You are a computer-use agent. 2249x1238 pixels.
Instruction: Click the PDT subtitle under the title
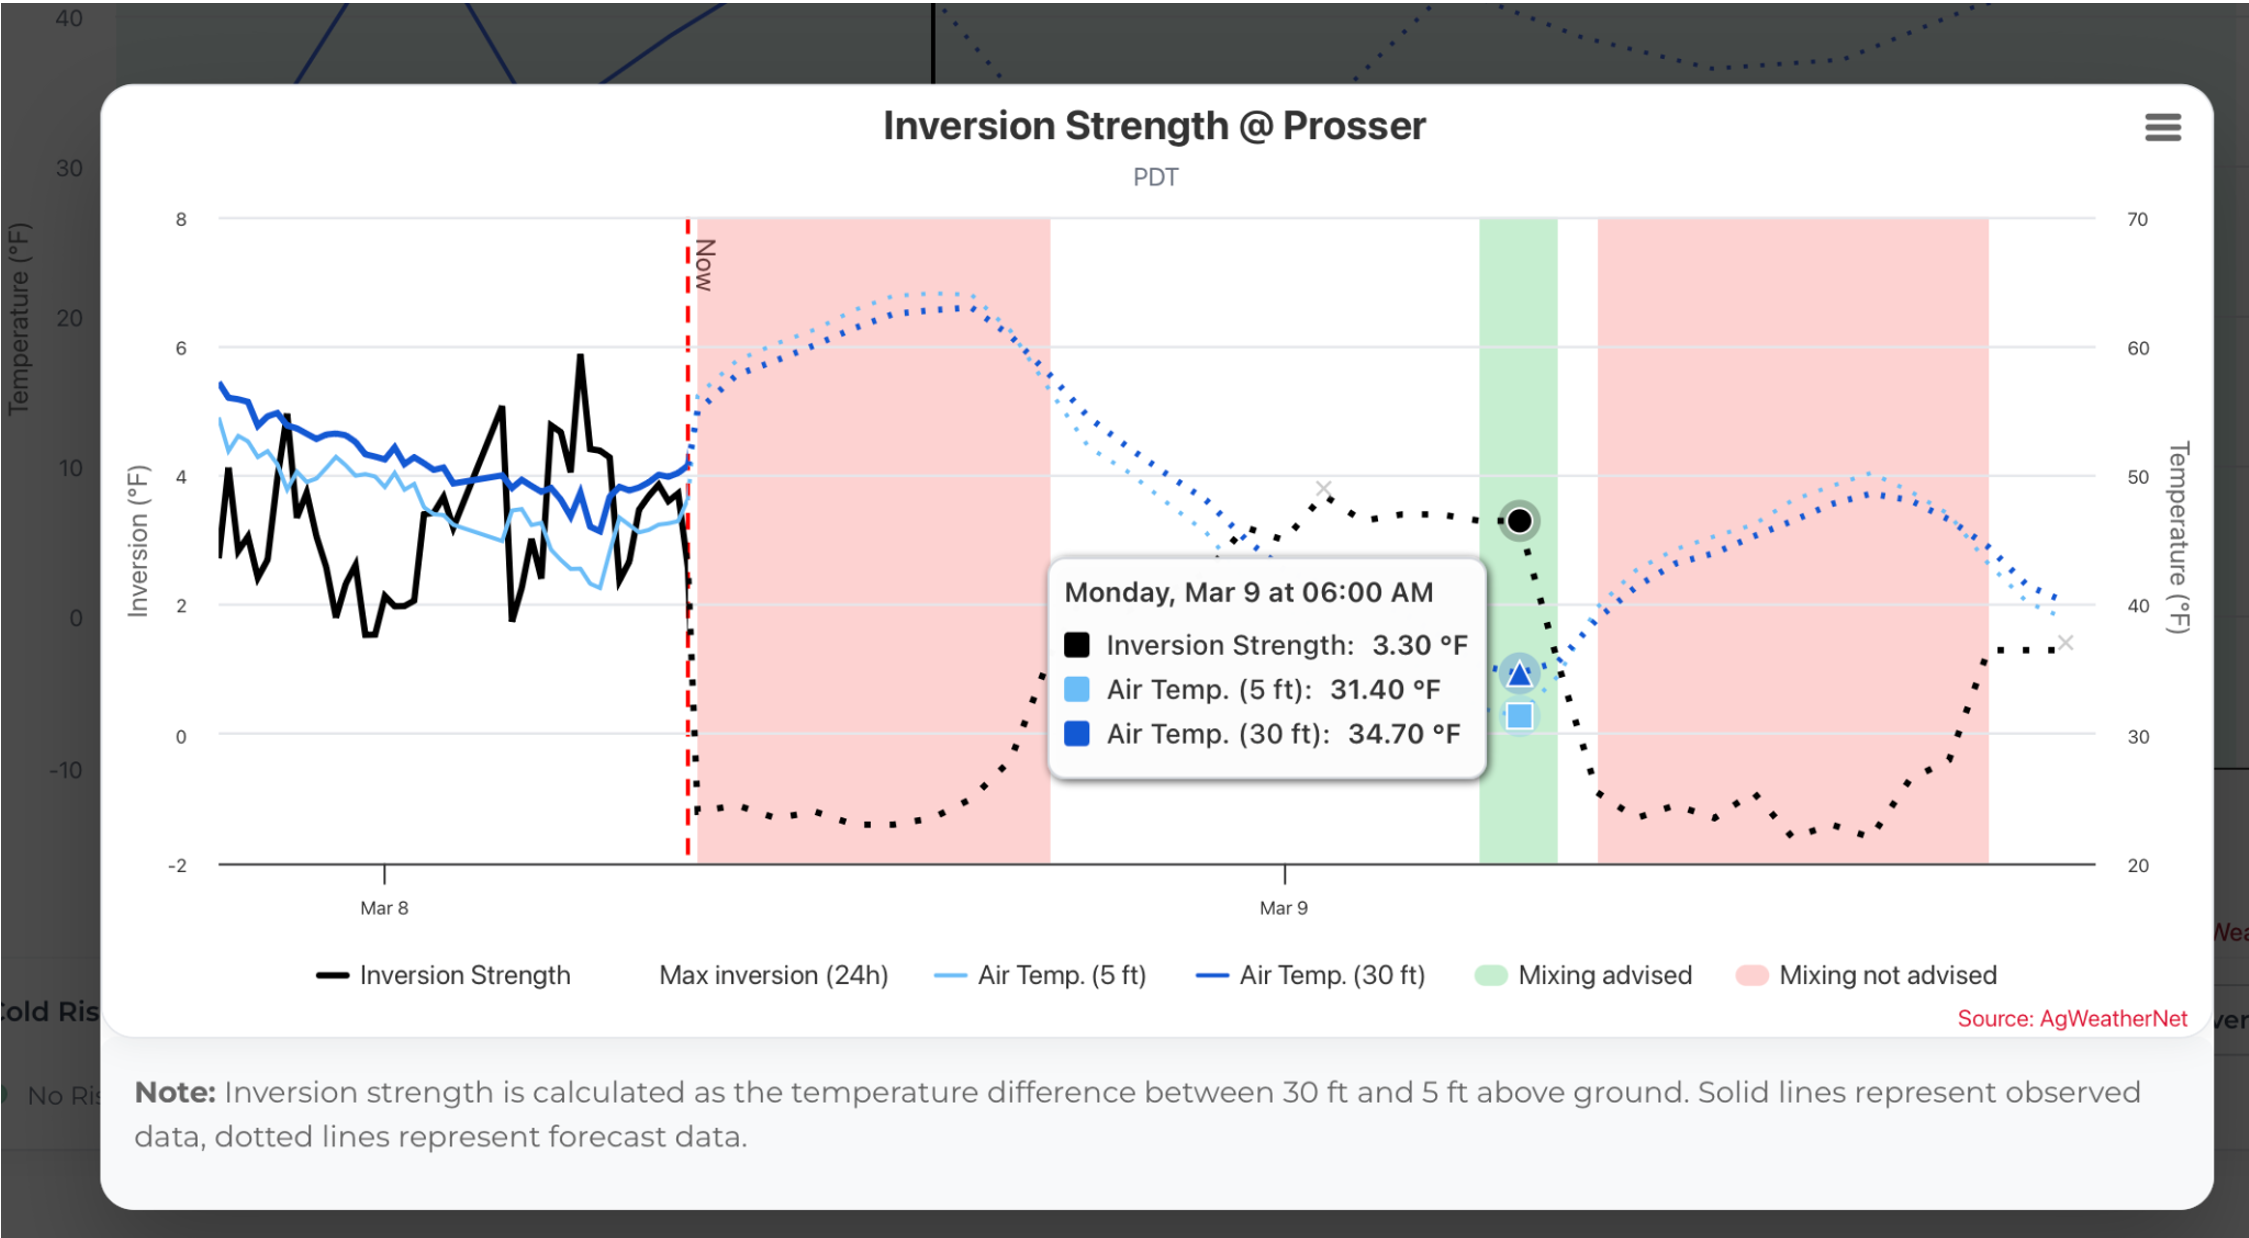(x=1155, y=177)
